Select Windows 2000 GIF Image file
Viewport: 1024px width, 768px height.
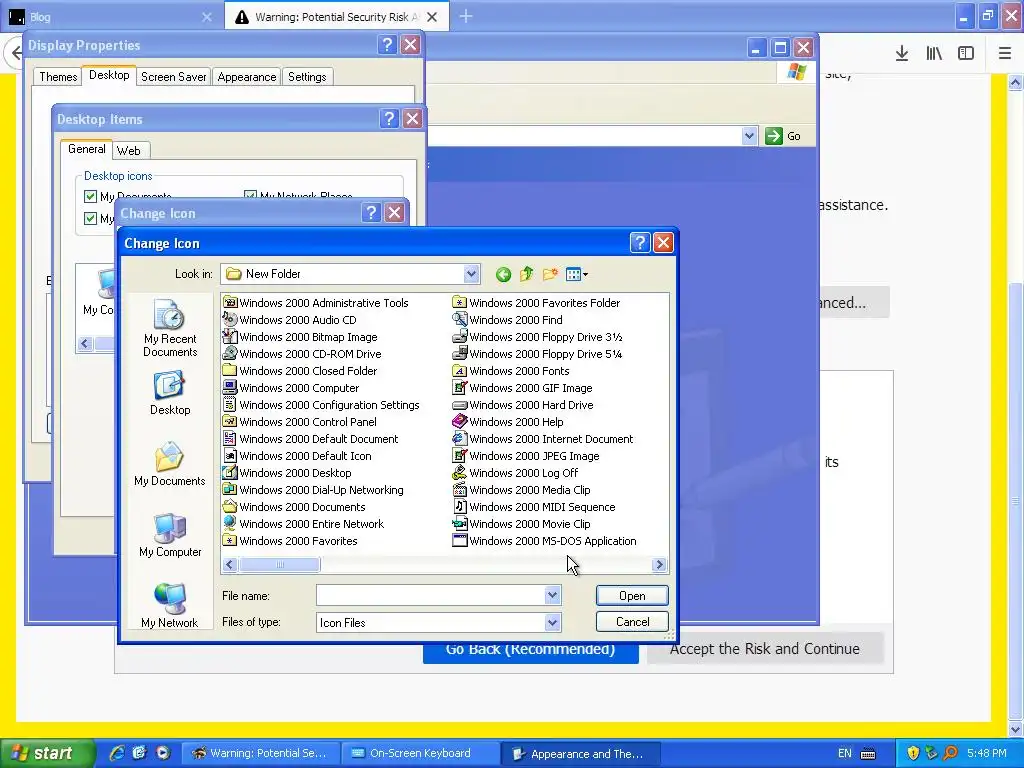tap(523, 387)
